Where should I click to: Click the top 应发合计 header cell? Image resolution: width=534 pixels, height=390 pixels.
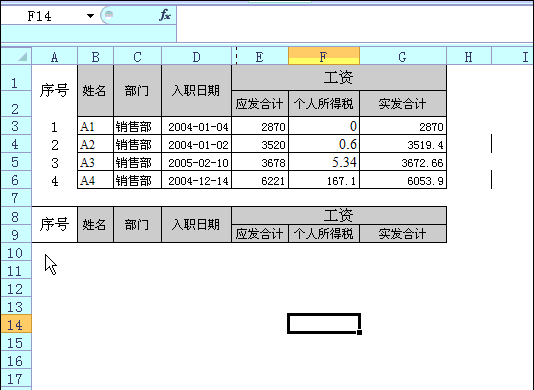pos(260,104)
